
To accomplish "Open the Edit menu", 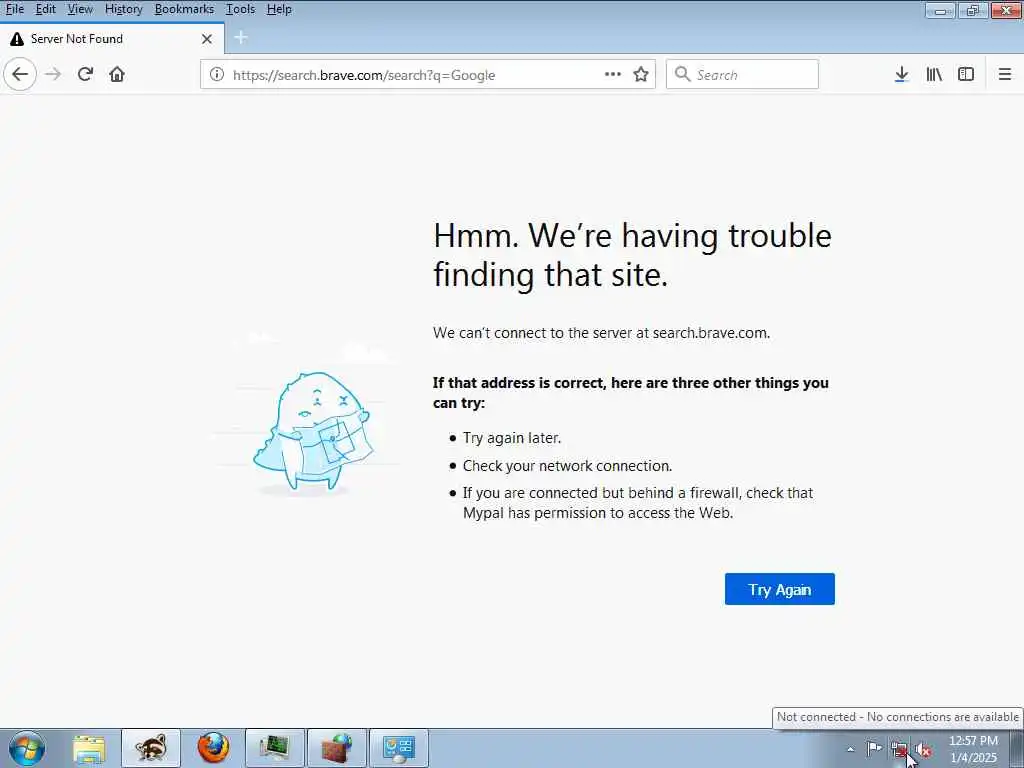I will tap(45, 9).
